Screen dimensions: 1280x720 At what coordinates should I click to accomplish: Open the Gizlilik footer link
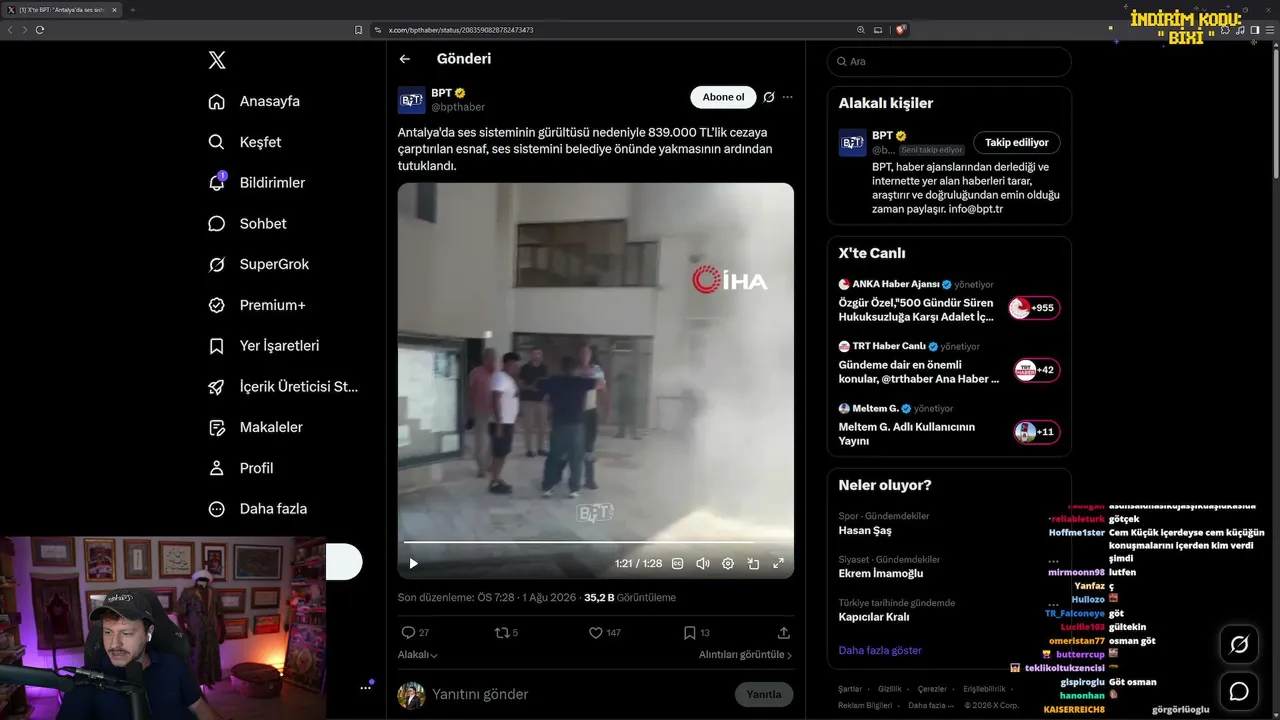point(890,689)
